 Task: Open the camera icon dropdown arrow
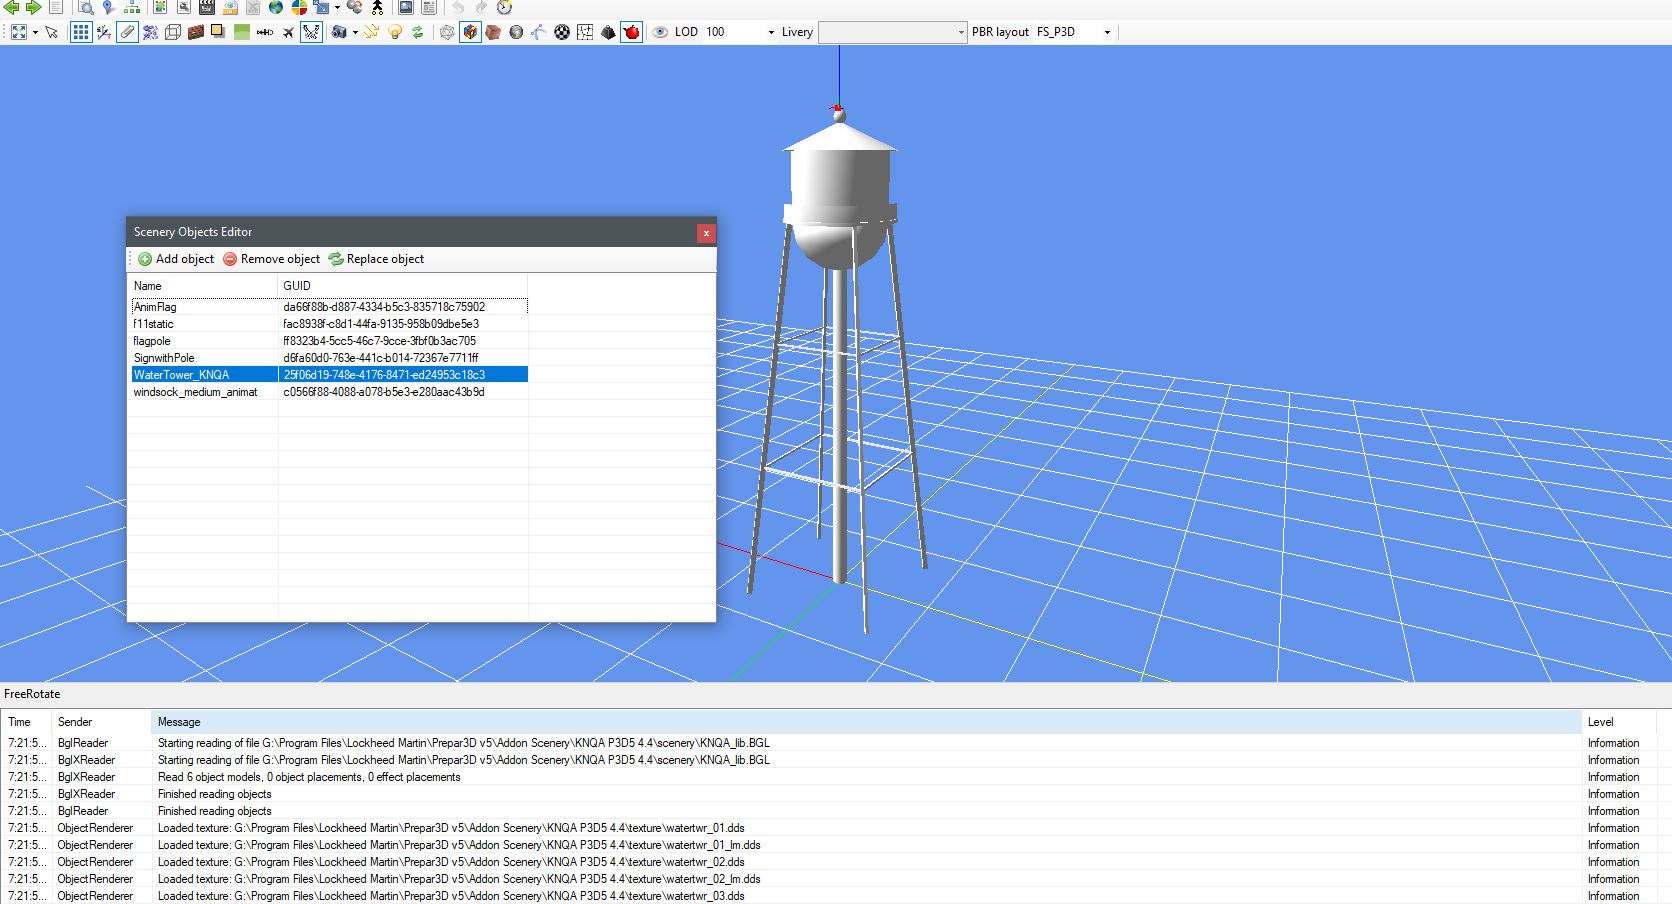tap(355, 32)
